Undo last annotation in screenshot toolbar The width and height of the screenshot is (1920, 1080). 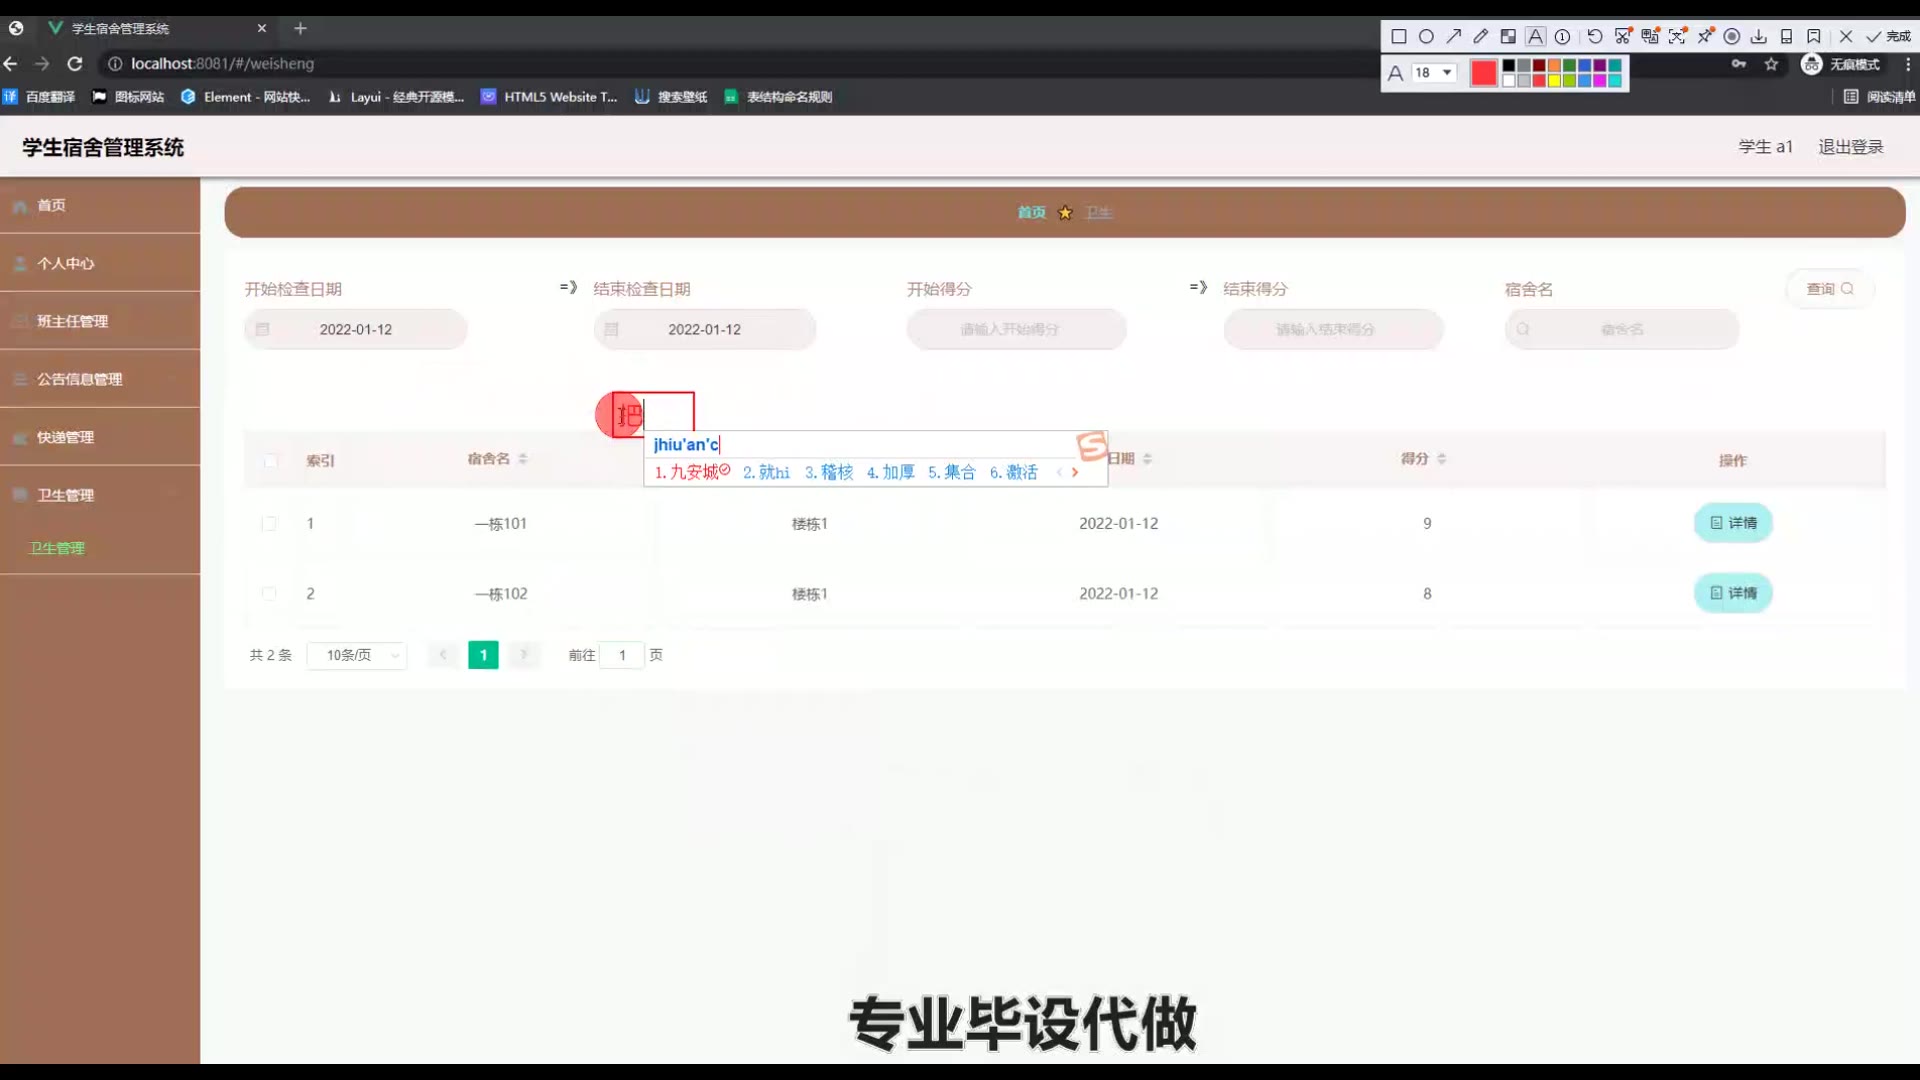(x=1595, y=37)
